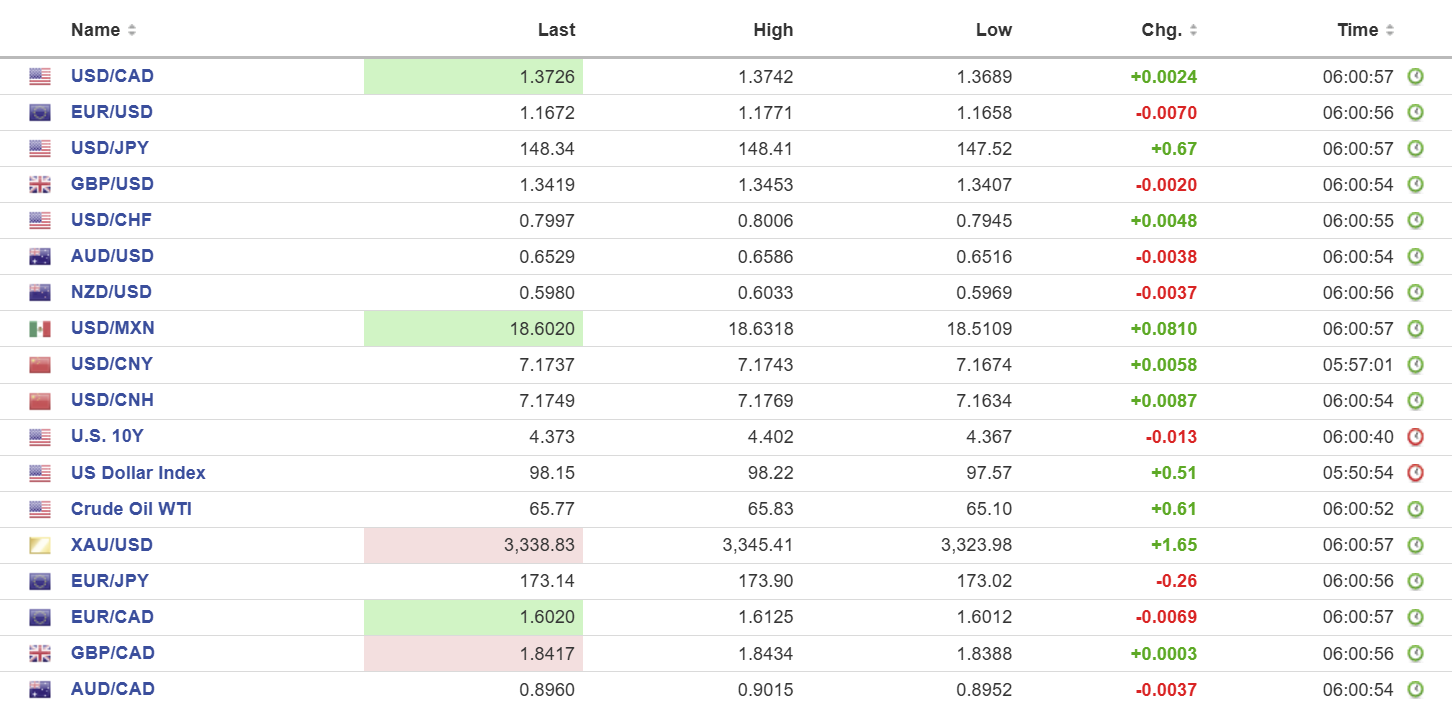Open the Crude Oil WTI link
This screenshot has height=704, width=1452.
pos(131,509)
